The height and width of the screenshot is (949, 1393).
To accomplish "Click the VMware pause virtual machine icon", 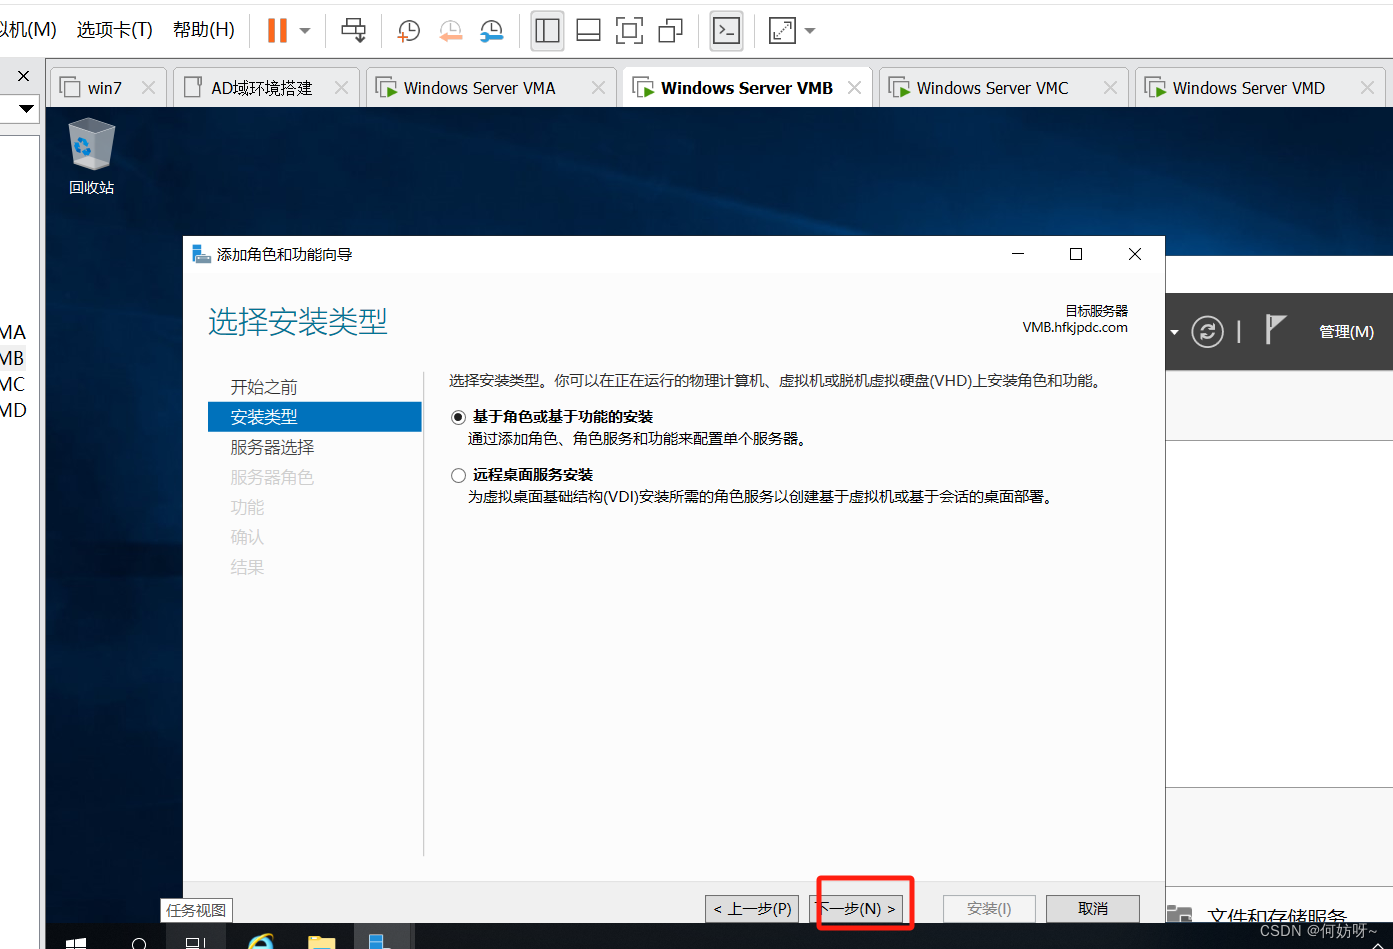I will pyautogui.click(x=277, y=31).
